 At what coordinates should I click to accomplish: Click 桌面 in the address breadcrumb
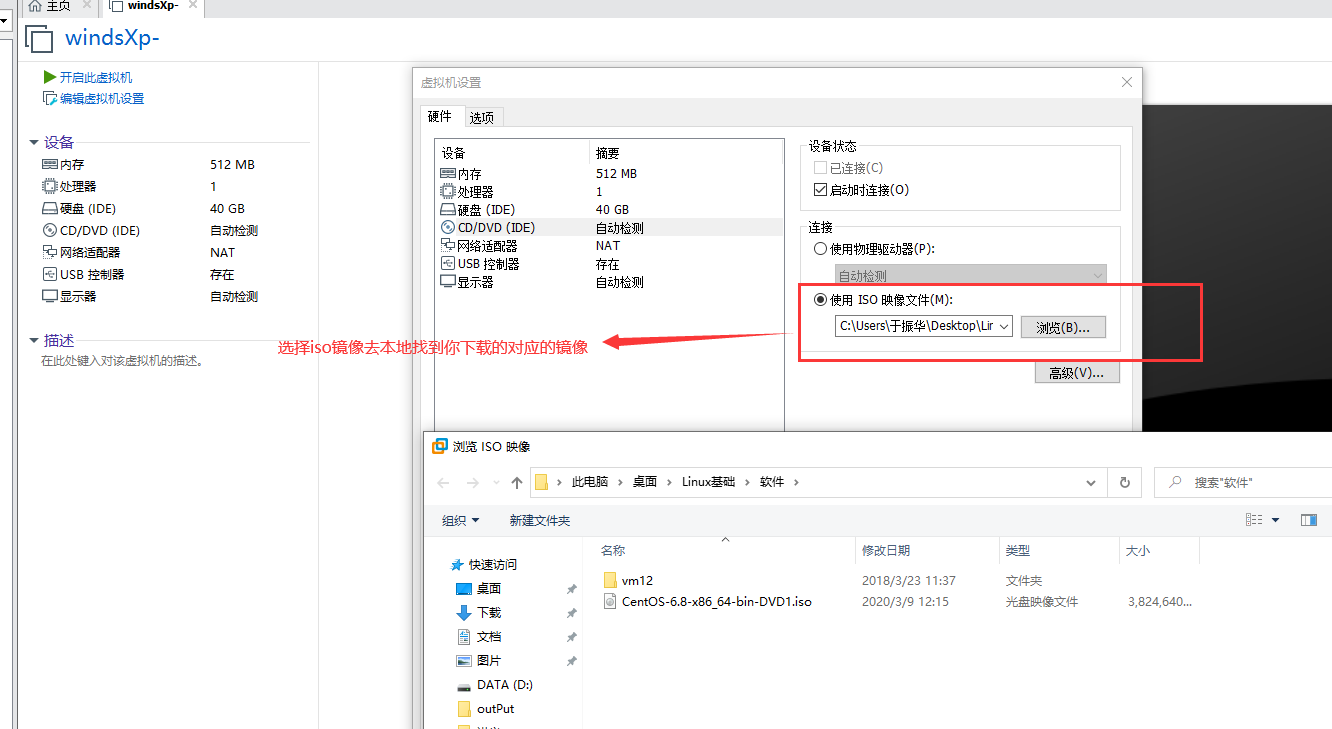[x=645, y=482]
